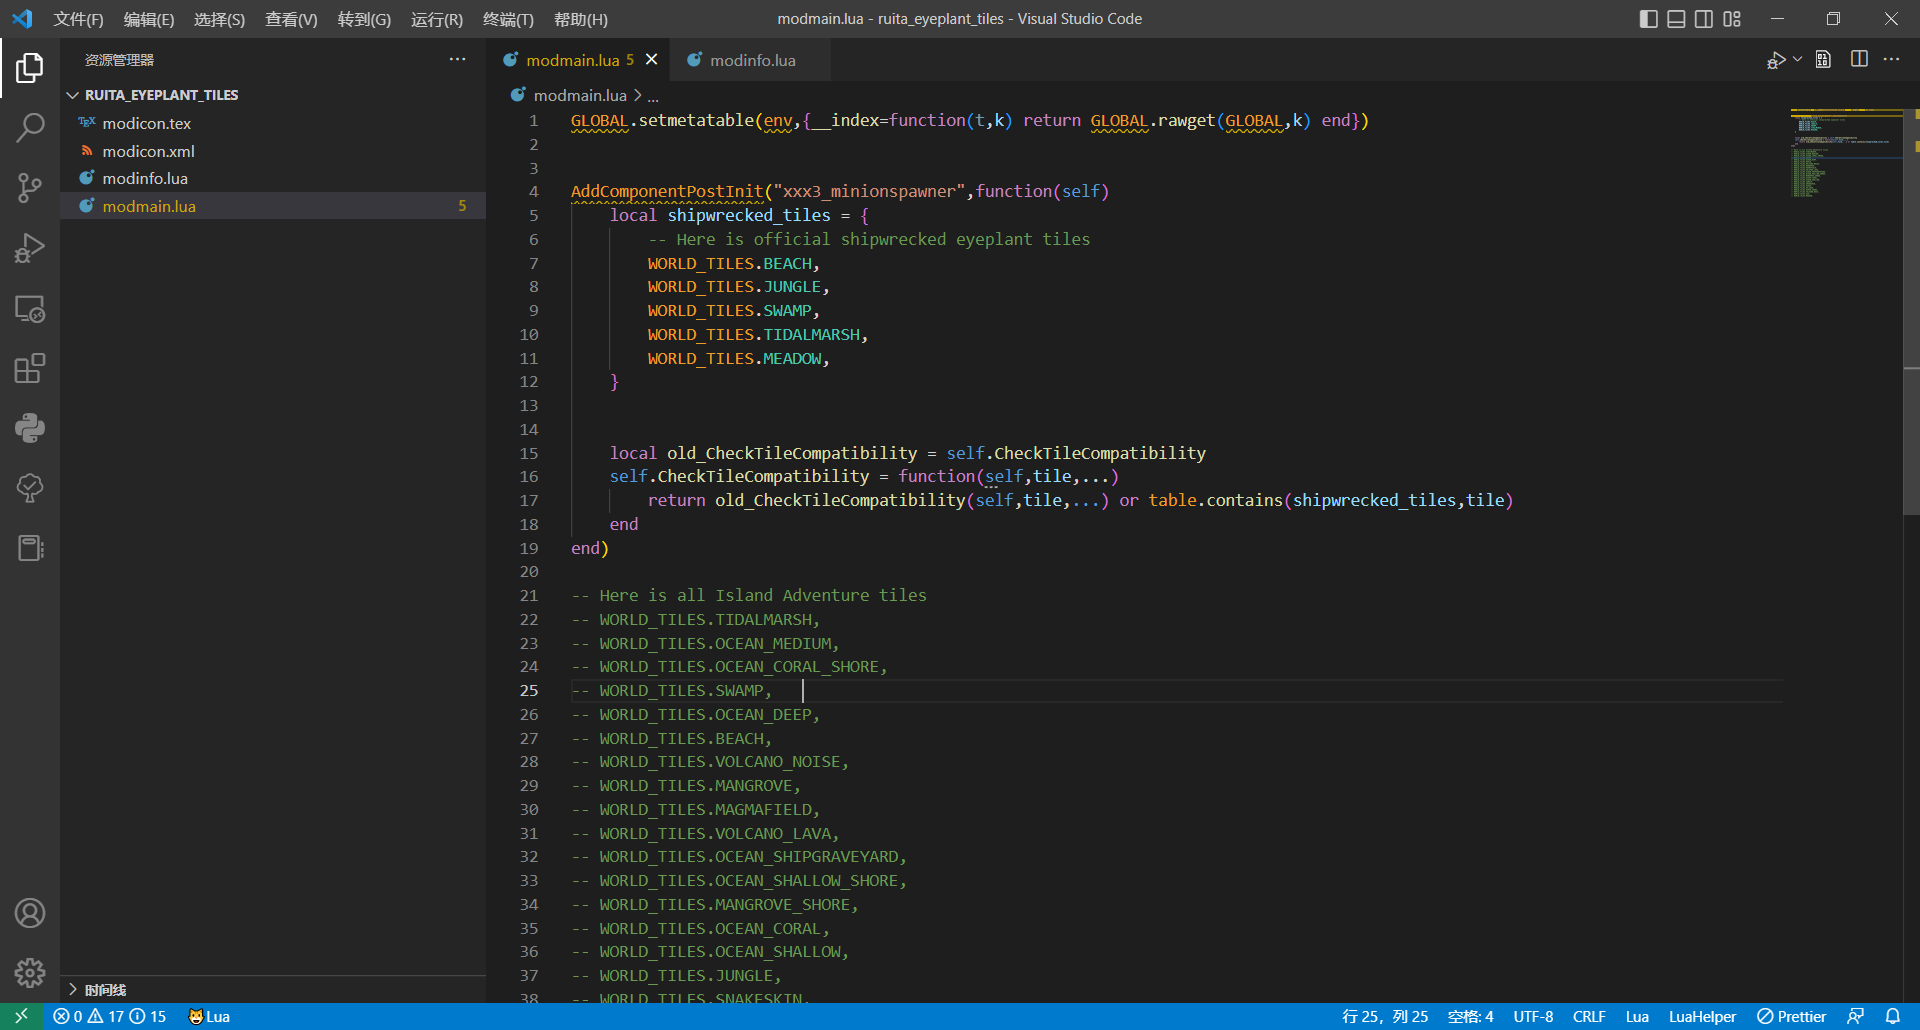The width and height of the screenshot is (1920, 1030).
Task: Click the line and column indicator 行 25, 列 25
Action: [x=1385, y=1016]
